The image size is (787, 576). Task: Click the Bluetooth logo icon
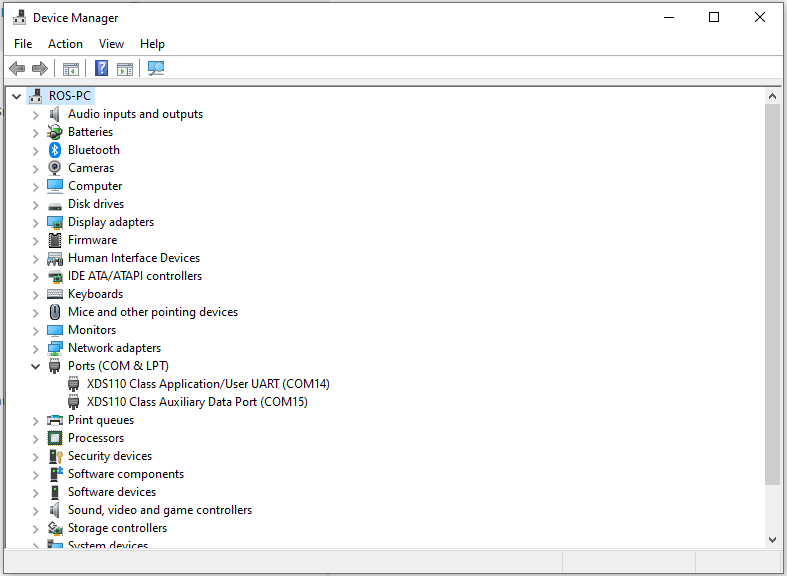55,150
